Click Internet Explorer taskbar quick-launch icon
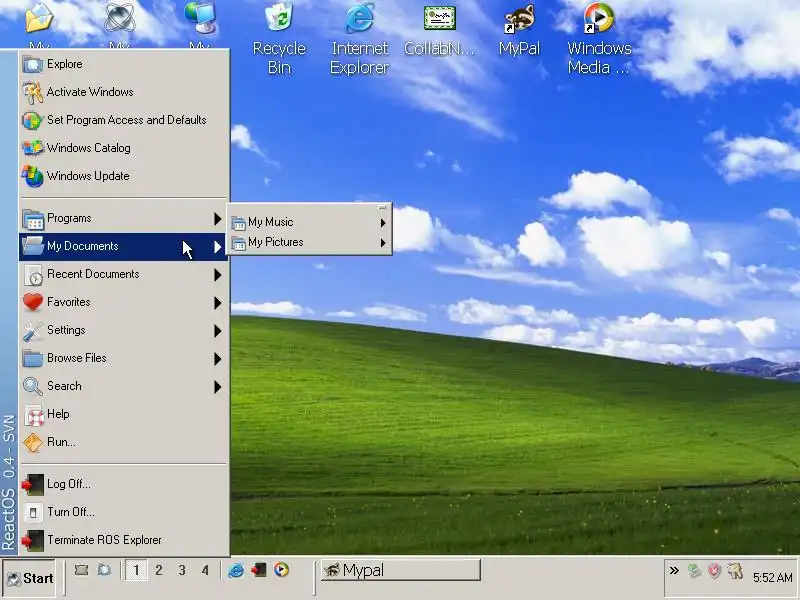800x600 pixels. point(236,570)
